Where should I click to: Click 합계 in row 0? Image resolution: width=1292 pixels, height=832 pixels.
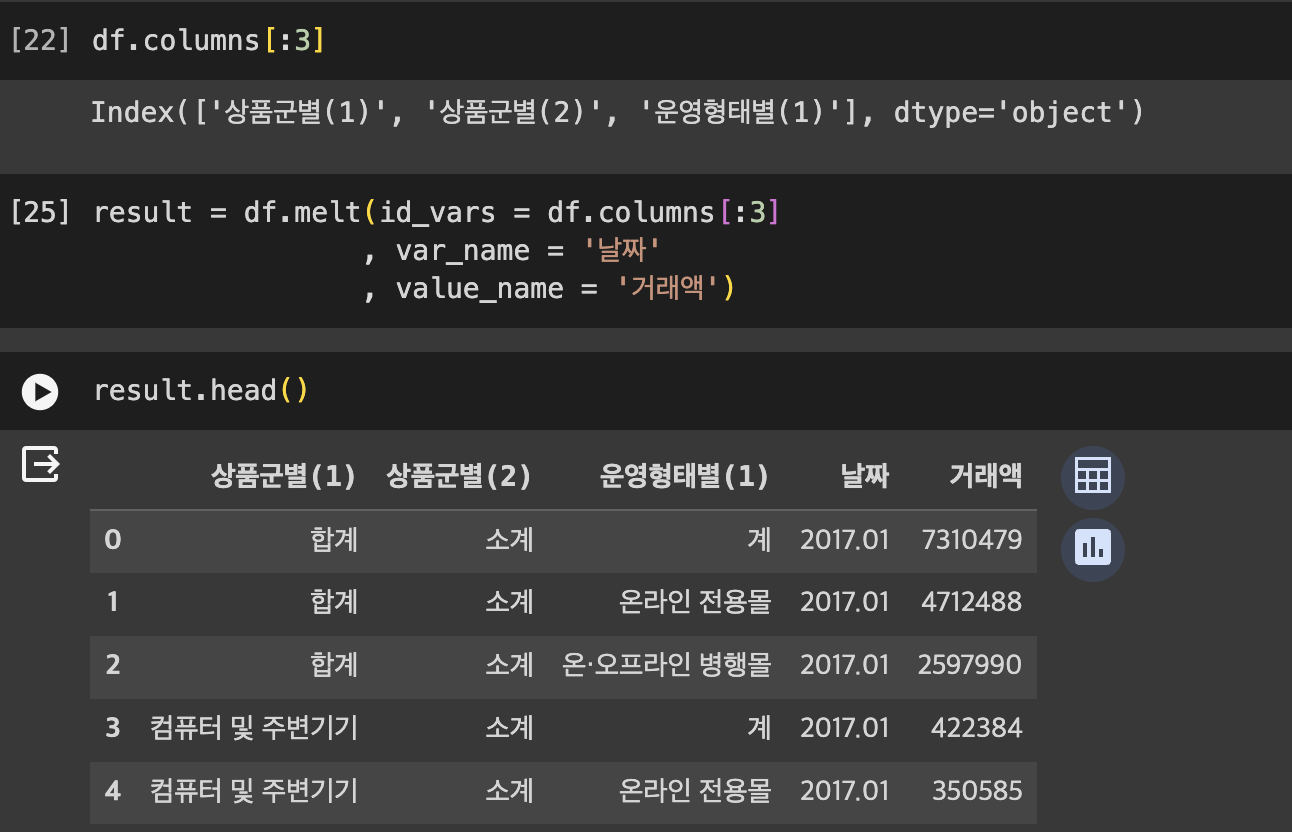point(334,540)
